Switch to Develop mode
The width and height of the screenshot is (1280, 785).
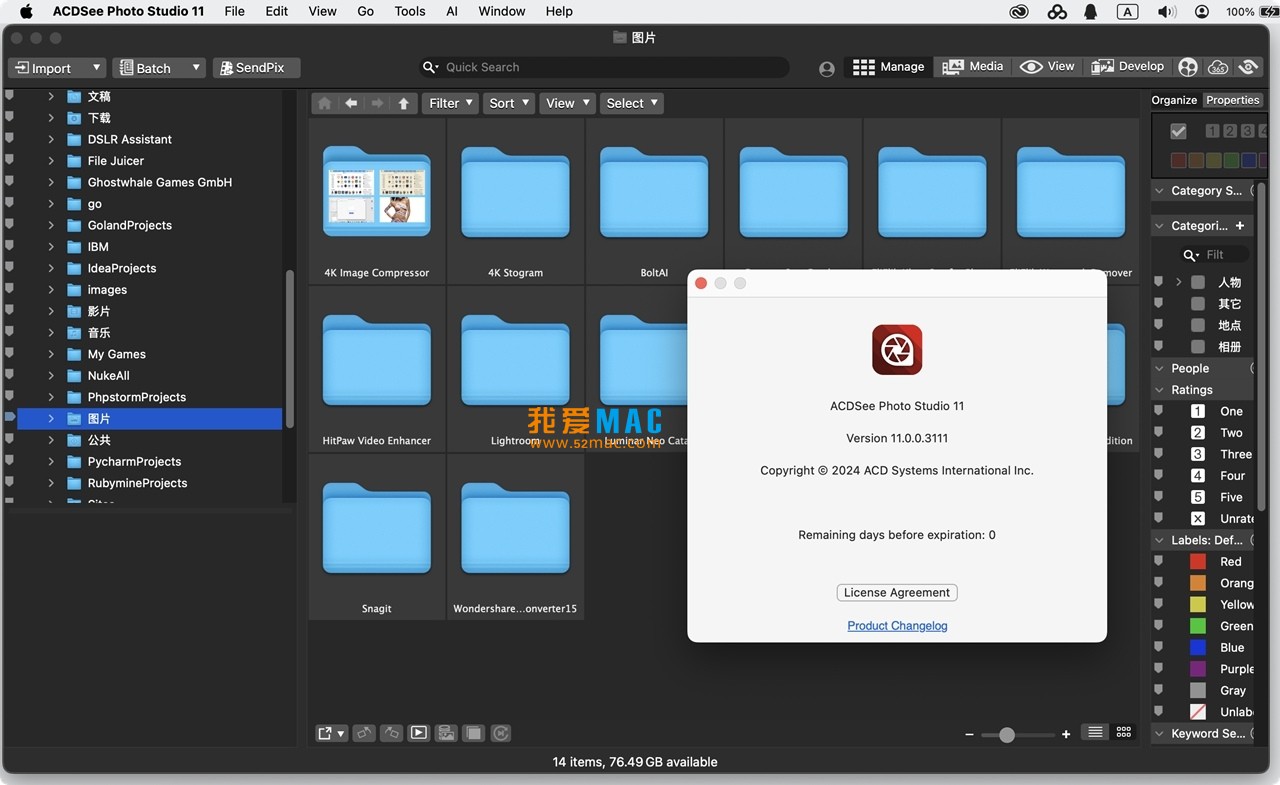(1128, 67)
